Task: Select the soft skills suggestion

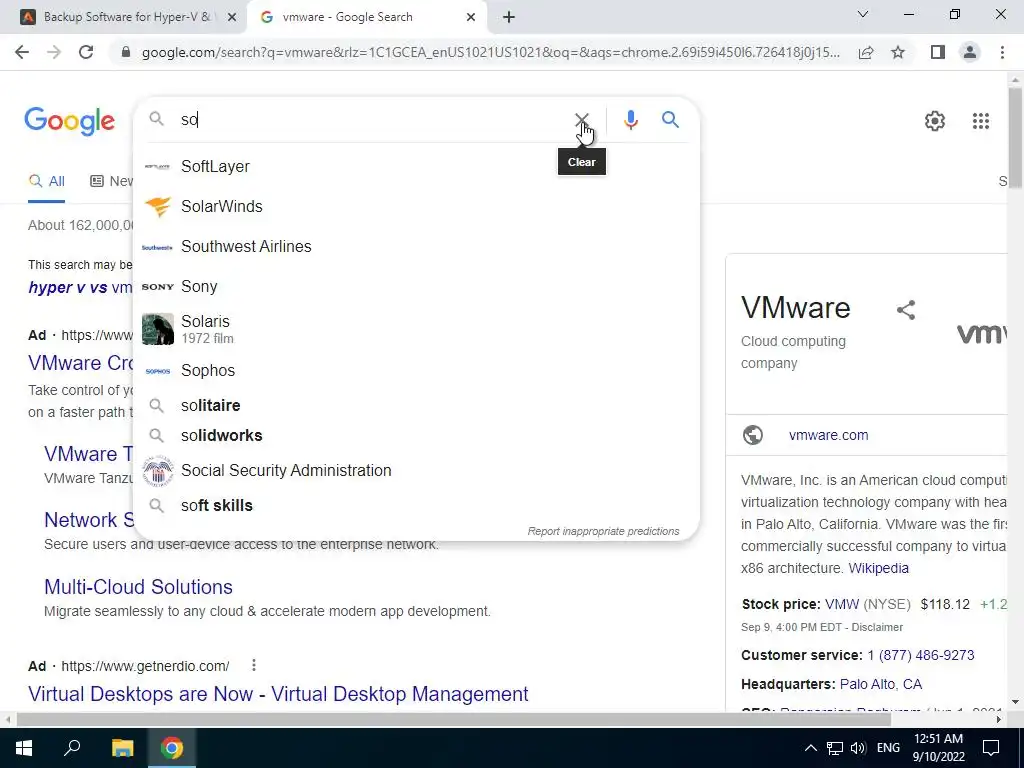Action: 416,505
